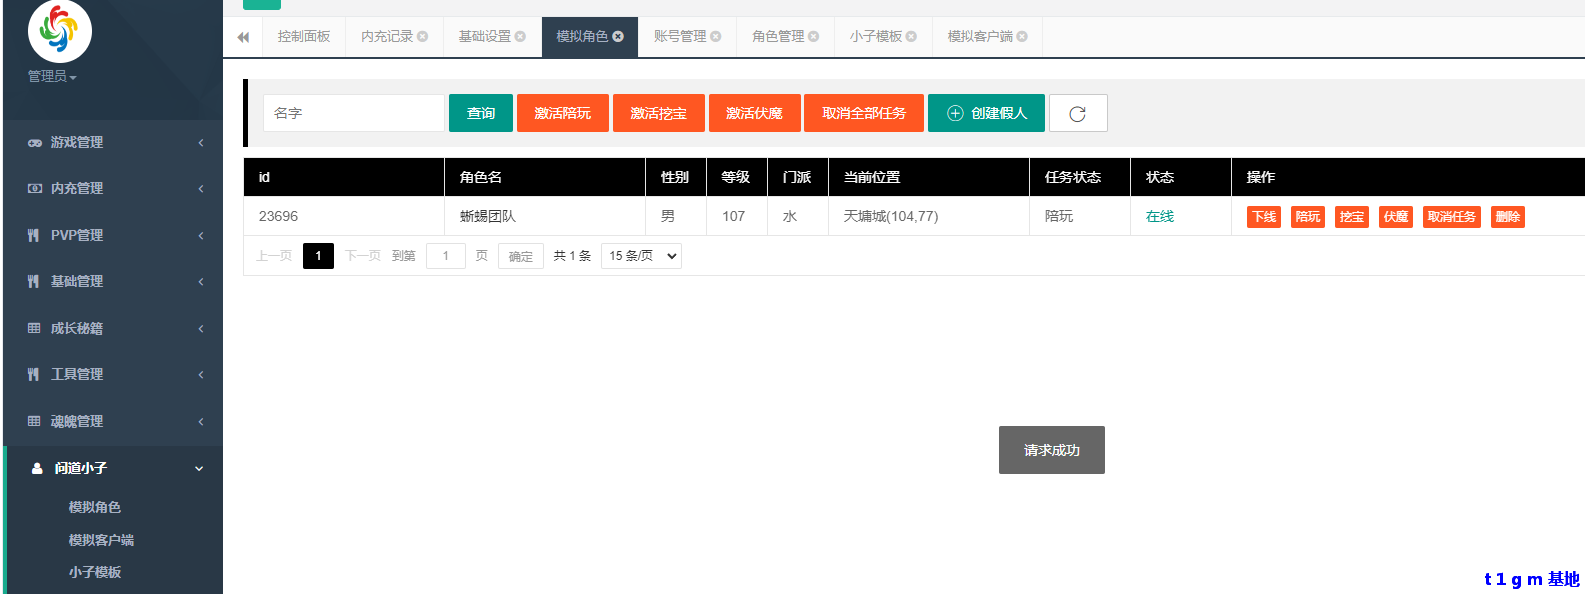Close the 模拟角色 tab

coord(618,37)
